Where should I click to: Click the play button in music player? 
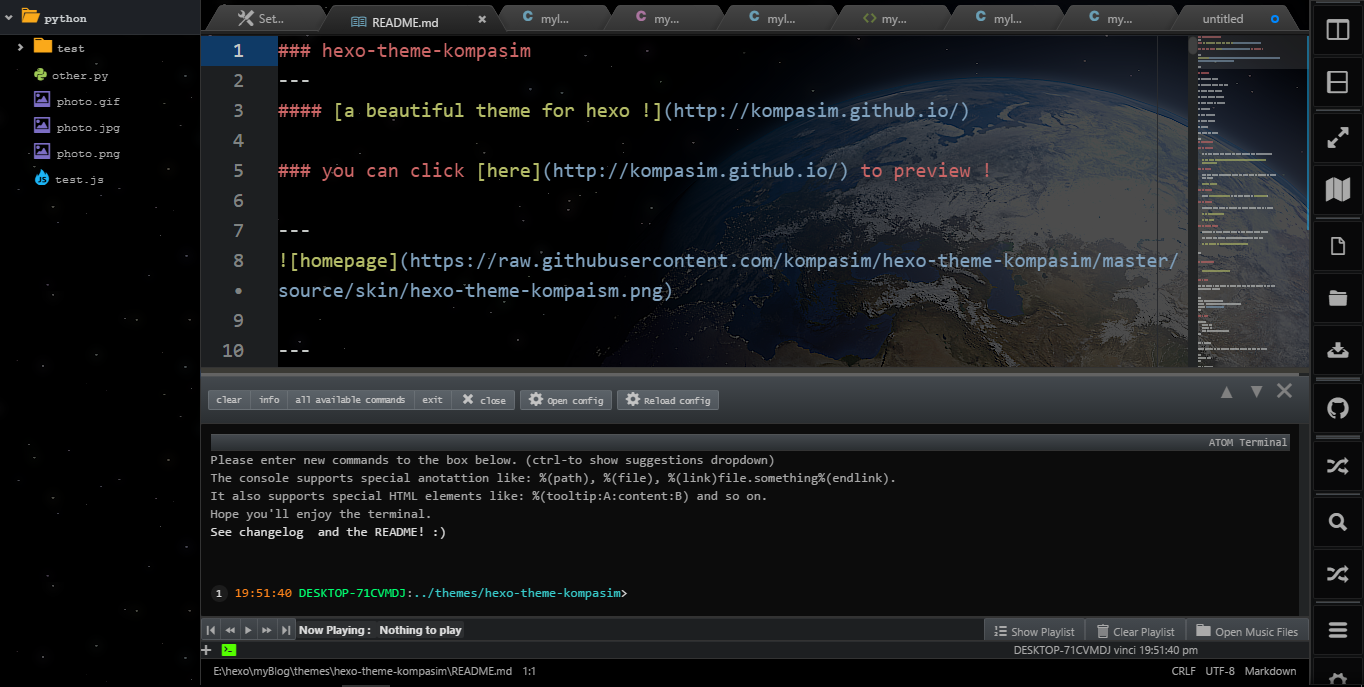point(248,630)
